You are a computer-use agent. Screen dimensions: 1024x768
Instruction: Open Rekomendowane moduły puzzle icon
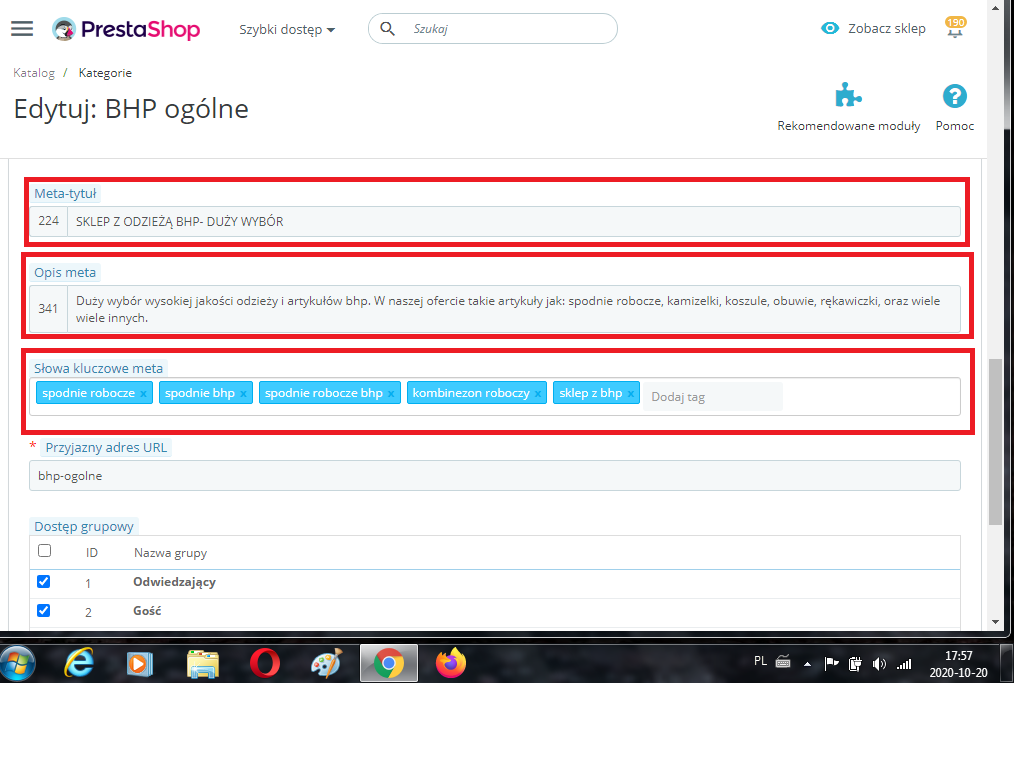[848, 95]
